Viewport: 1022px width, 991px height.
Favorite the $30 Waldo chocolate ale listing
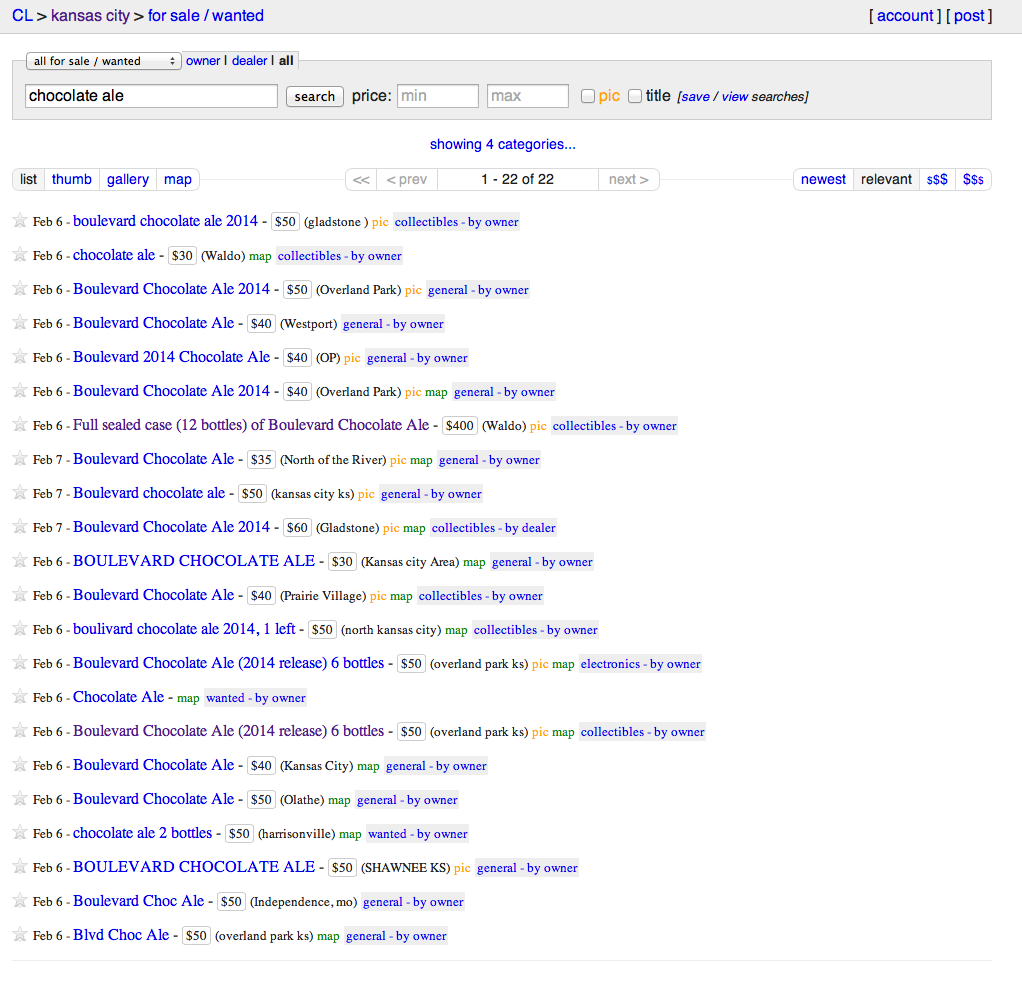[20, 255]
